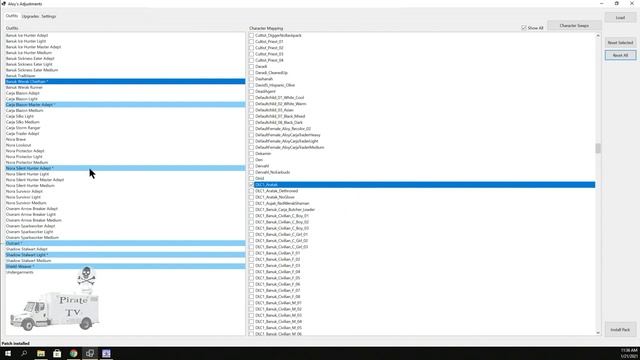Open Character Swaps
The width and height of the screenshot is (640, 360).
(x=574, y=25)
